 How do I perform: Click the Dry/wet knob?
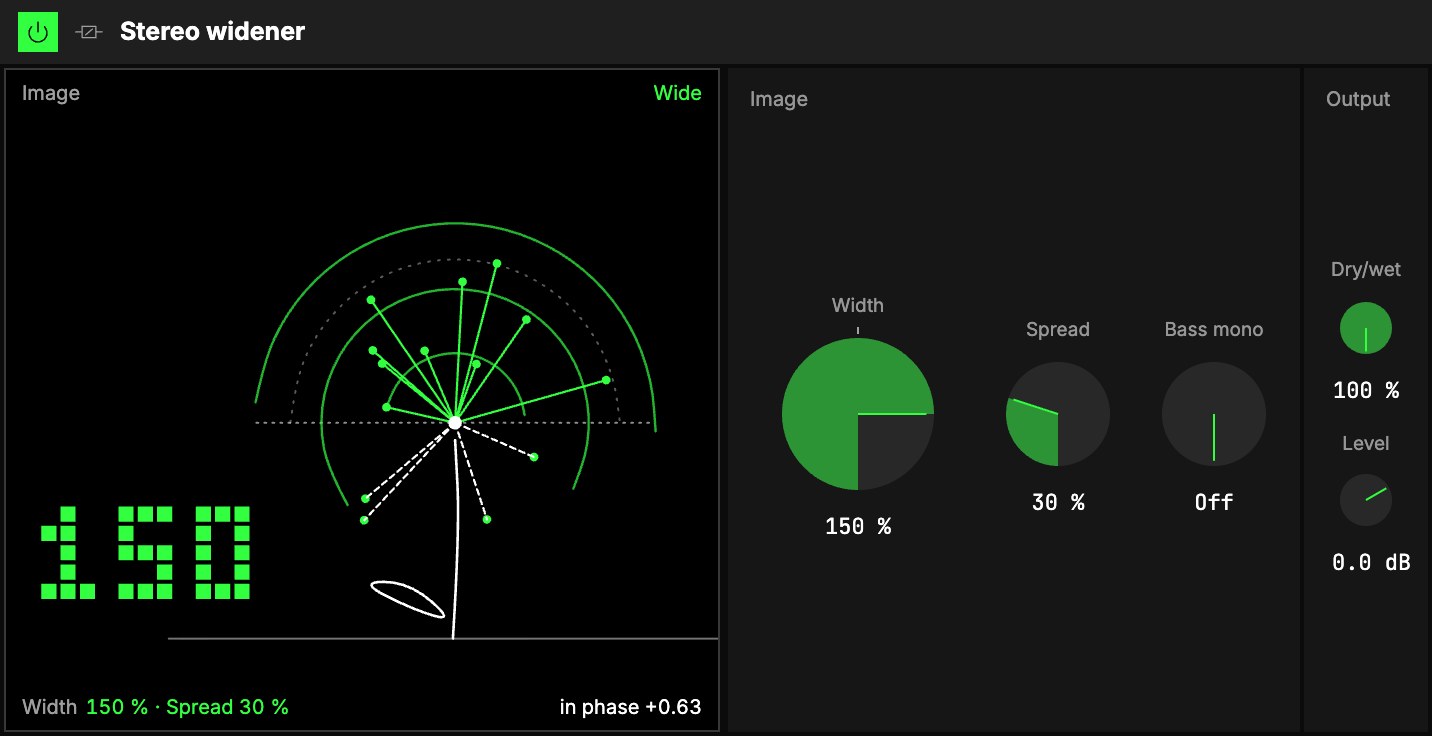pos(1366,328)
